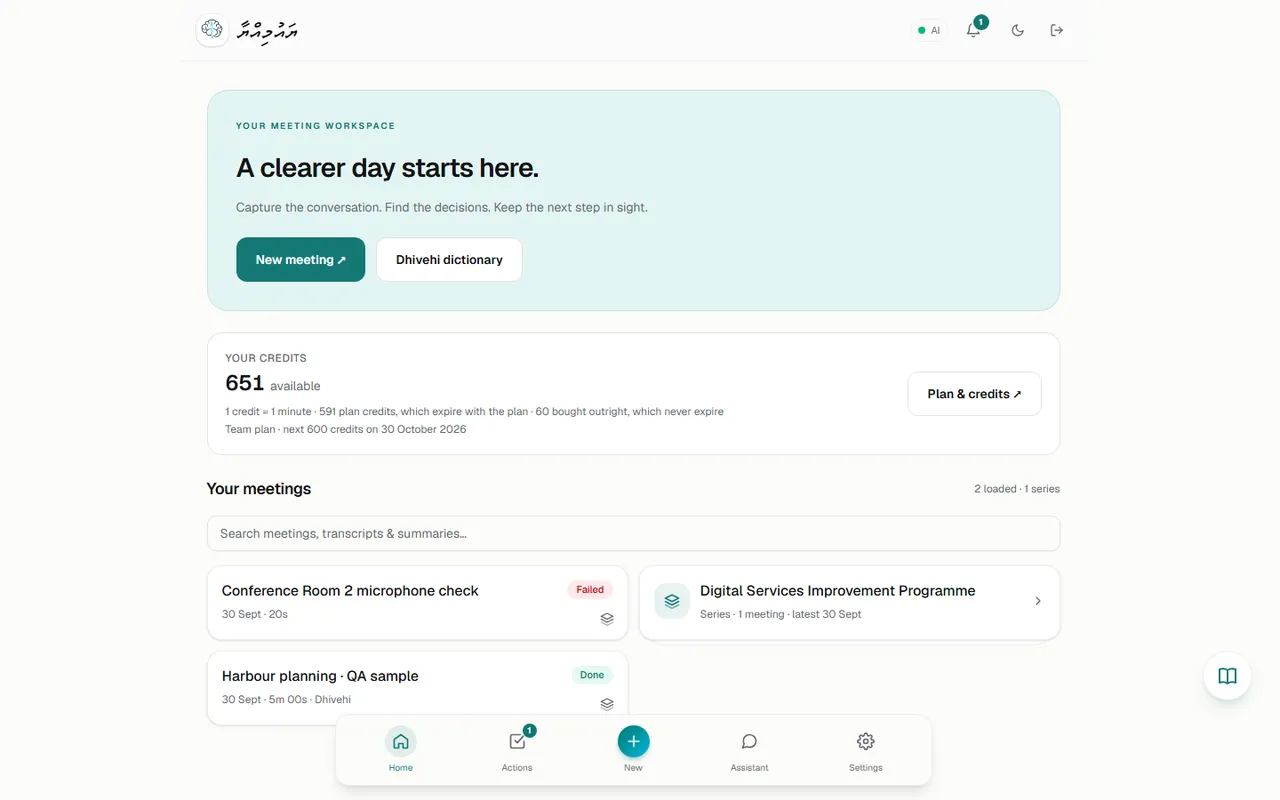The height and width of the screenshot is (800, 1280).
Task: Click 'Team plan · next 600 credits' line
Action: coord(346,429)
